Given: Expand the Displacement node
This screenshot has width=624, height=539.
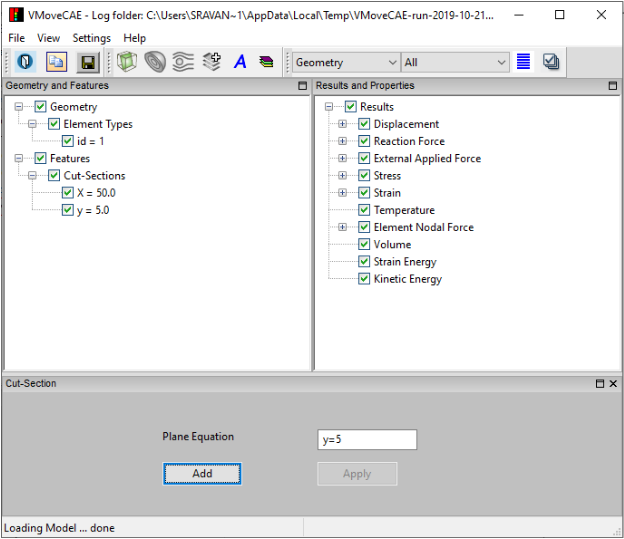Looking at the screenshot, I should point(342,124).
